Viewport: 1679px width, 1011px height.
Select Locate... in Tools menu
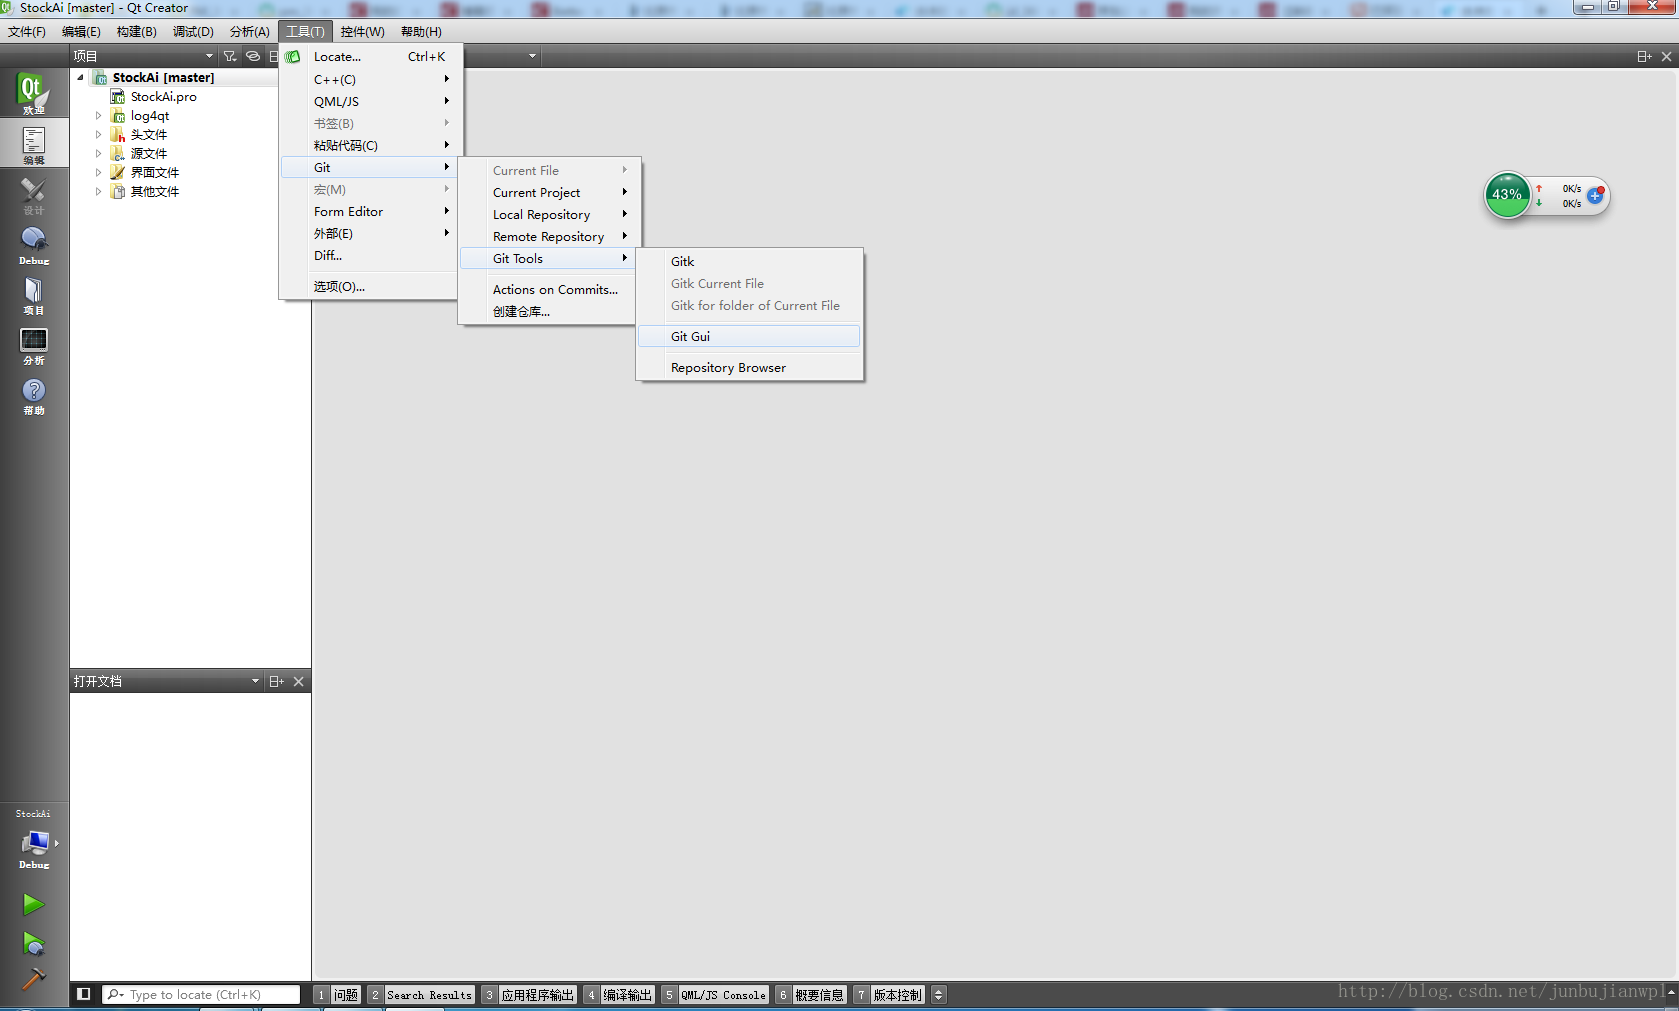click(371, 57)
